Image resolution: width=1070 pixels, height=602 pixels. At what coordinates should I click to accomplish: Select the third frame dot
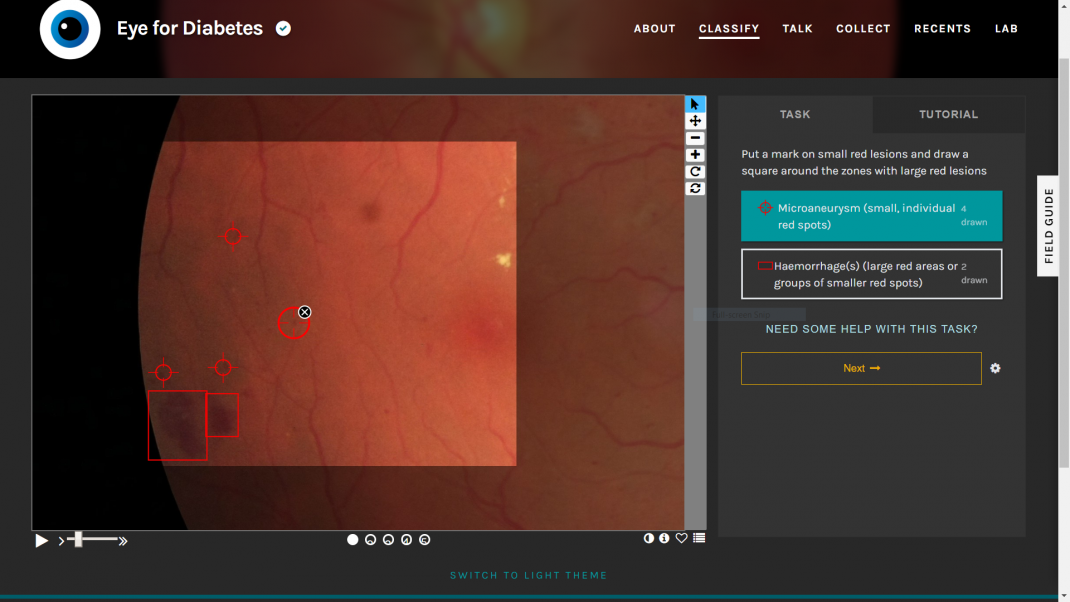388,540
